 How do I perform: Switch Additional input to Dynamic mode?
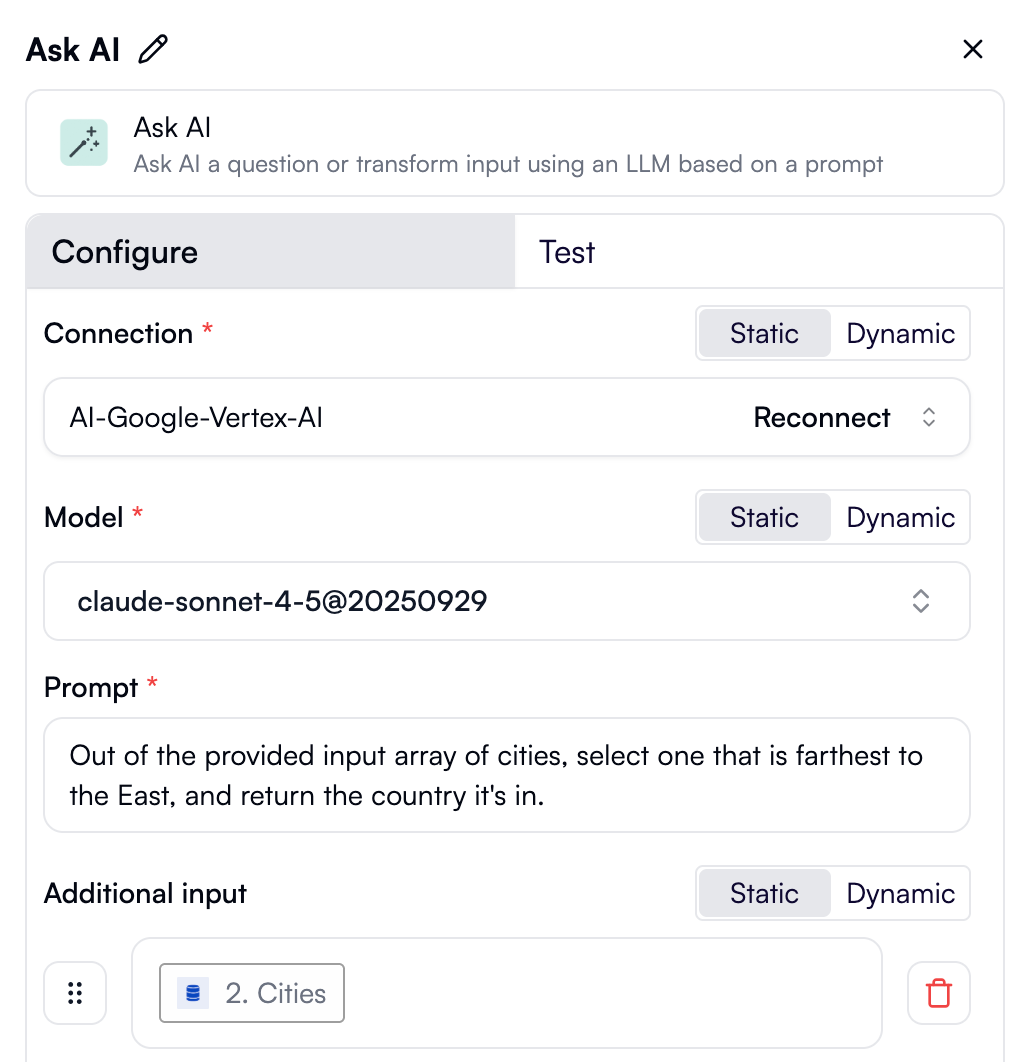point(899,893)
